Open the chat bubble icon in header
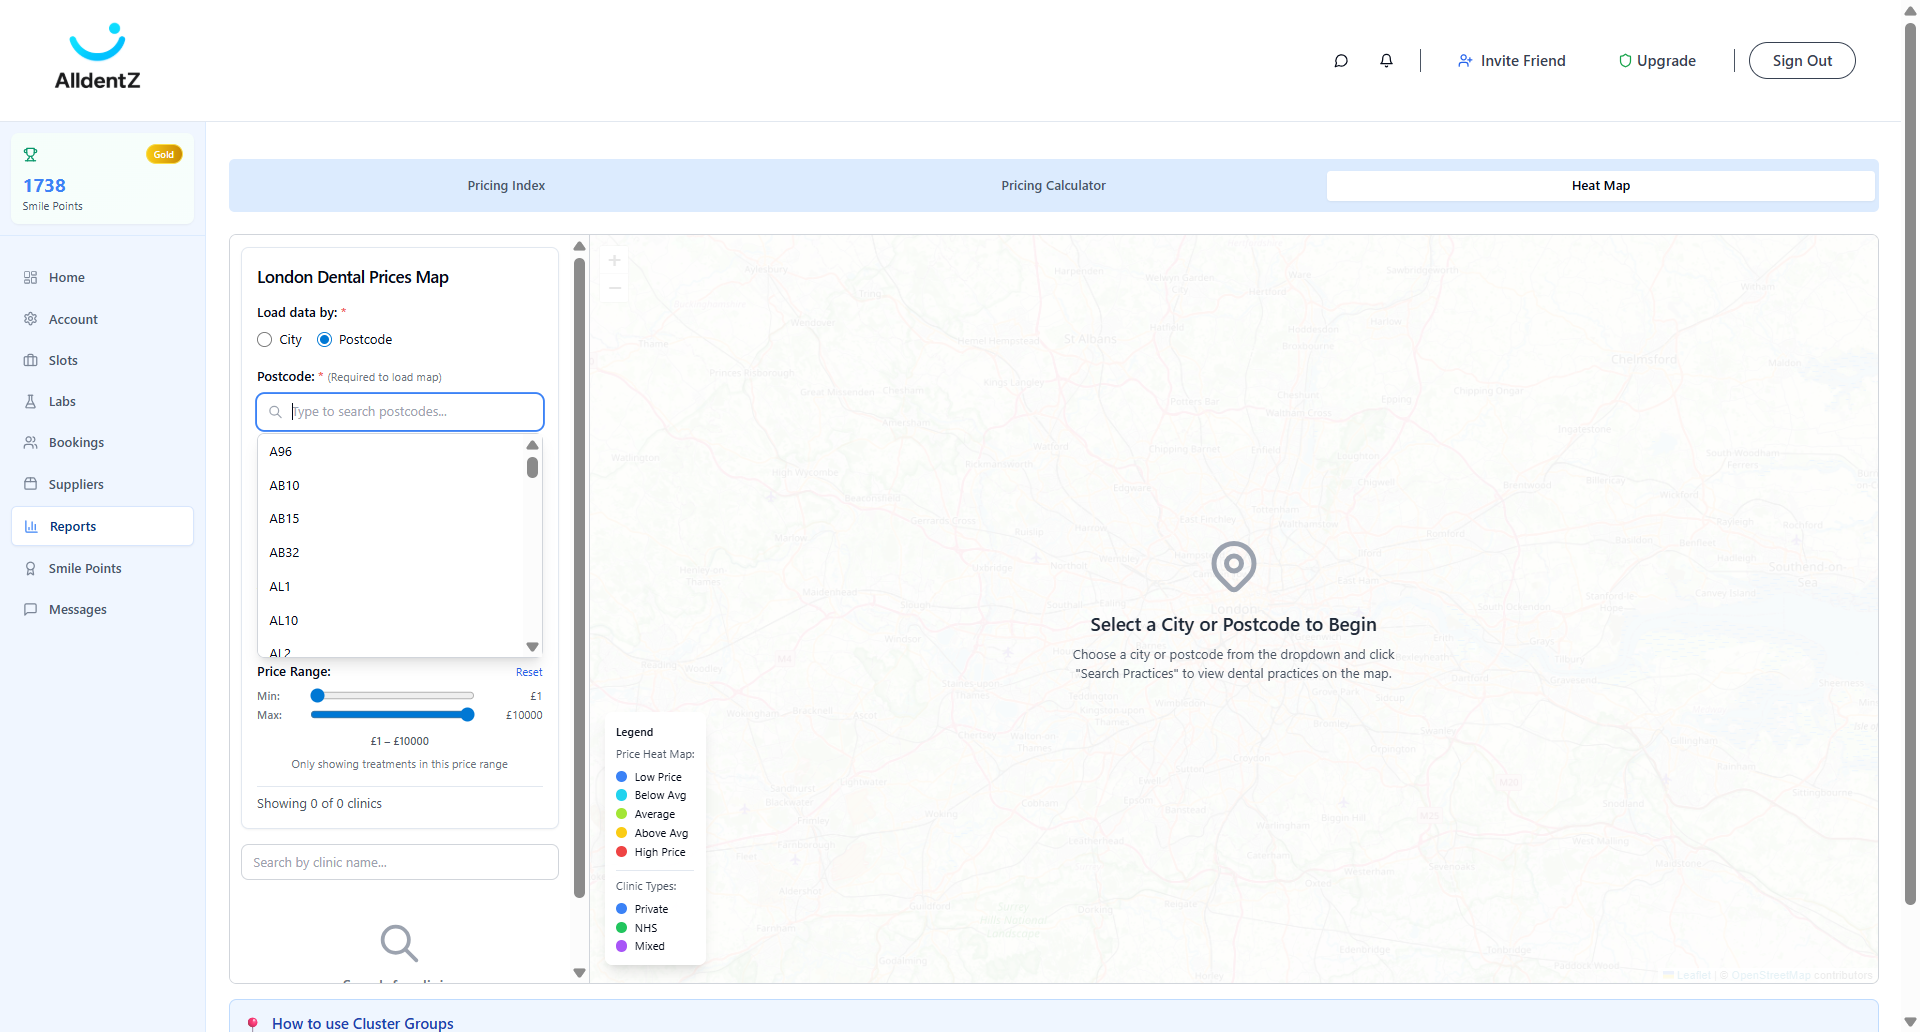Screen dimensions: 1920x1032 [1341, 61]
